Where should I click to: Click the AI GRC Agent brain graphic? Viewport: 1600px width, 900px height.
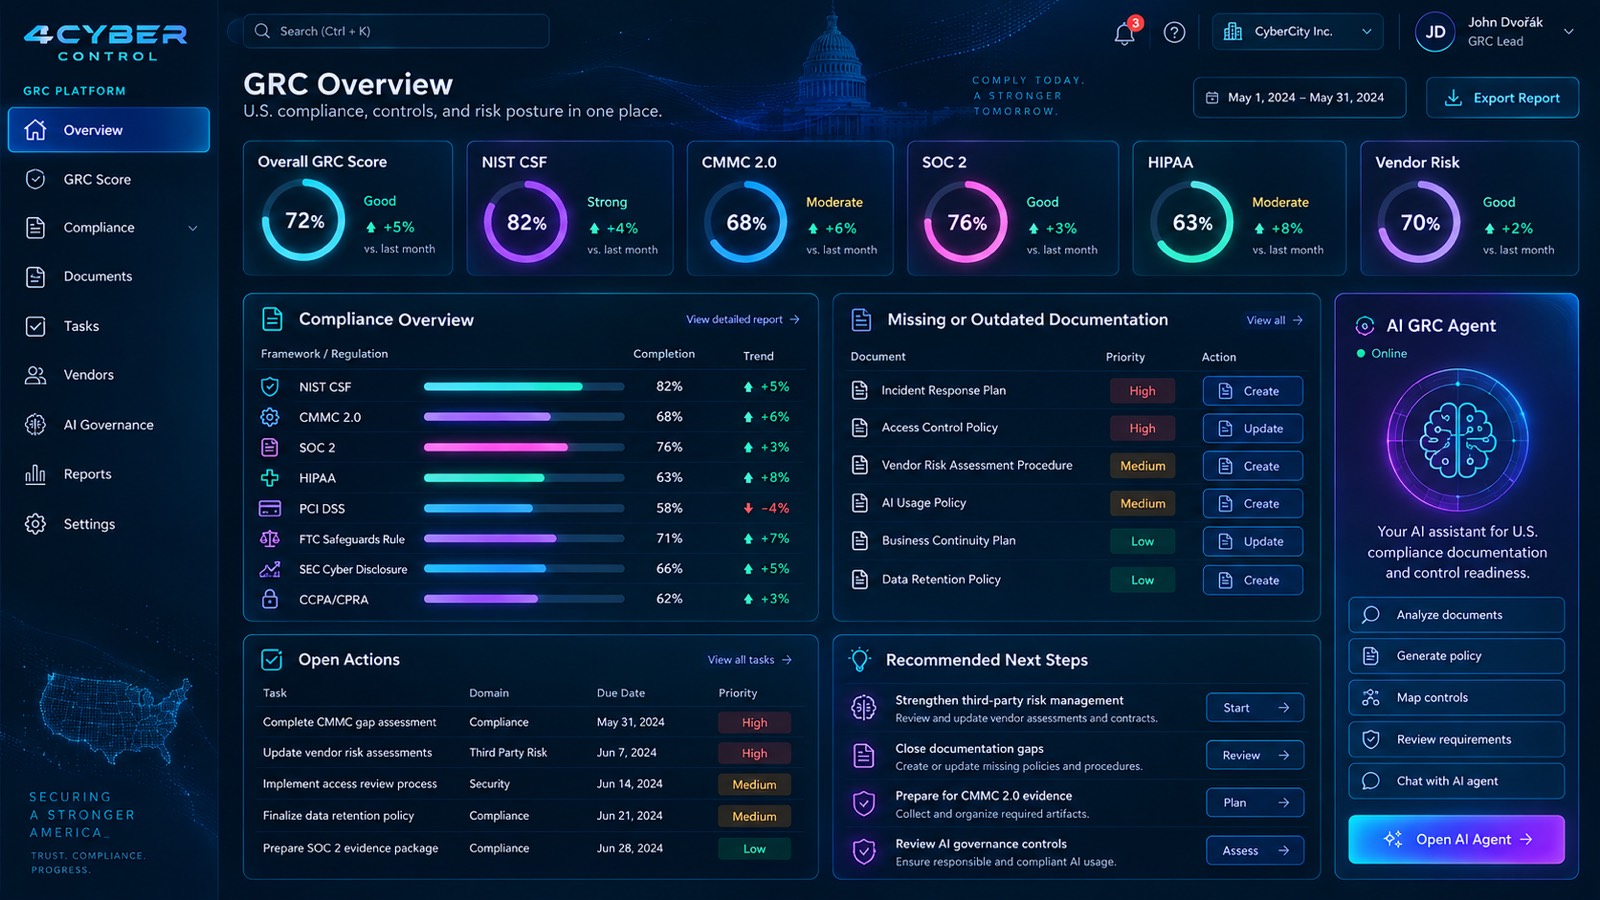click(1457, 440)
